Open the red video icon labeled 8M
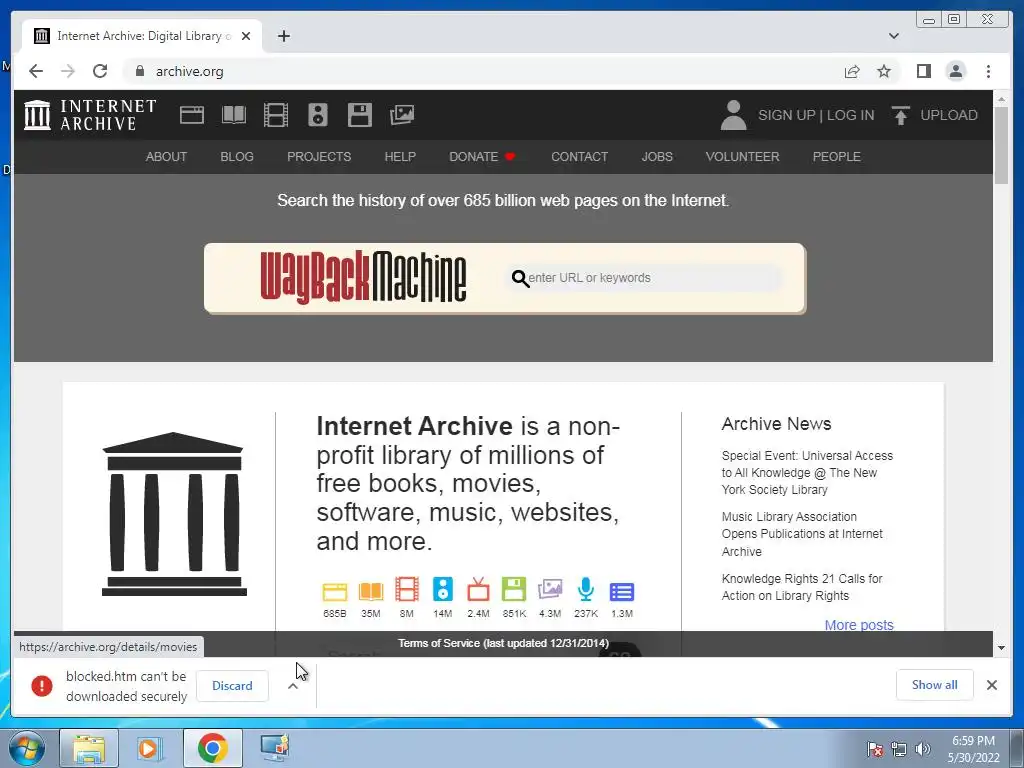1024x768 pixels. [406, 589]
